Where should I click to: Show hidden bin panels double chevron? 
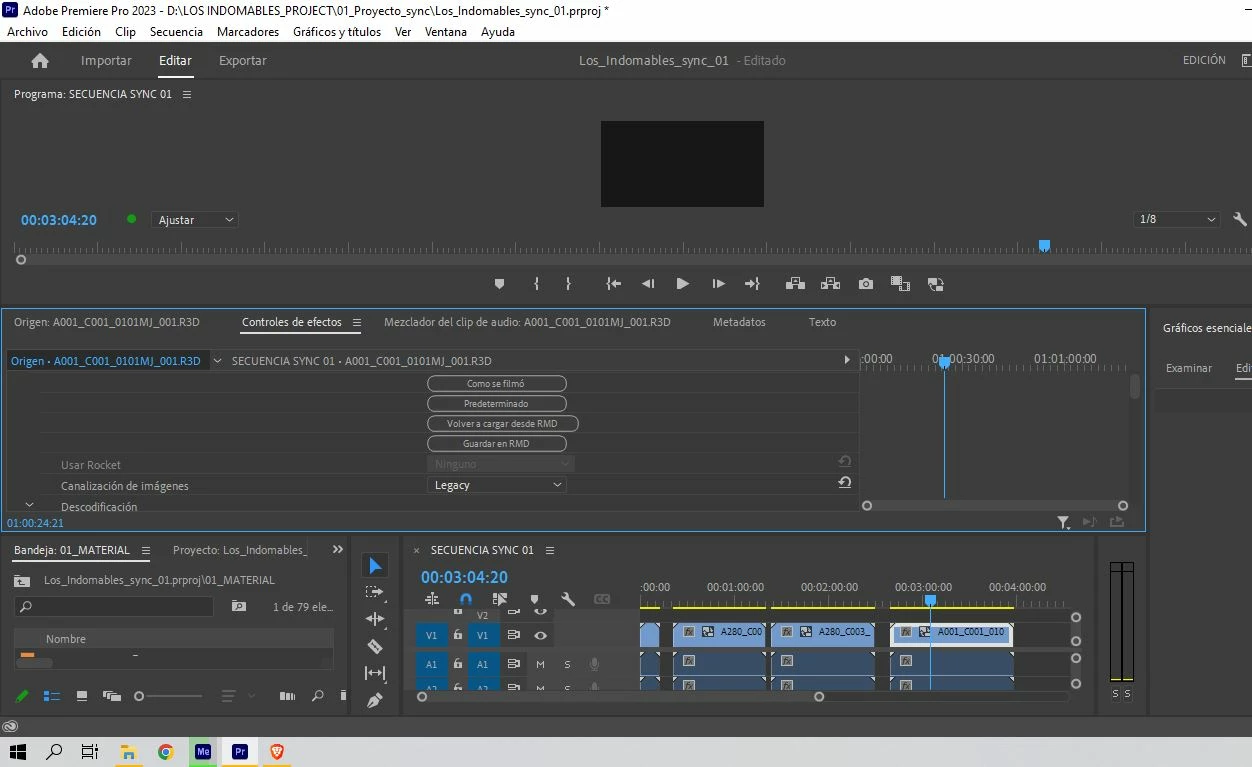click(x=338, y=550)
